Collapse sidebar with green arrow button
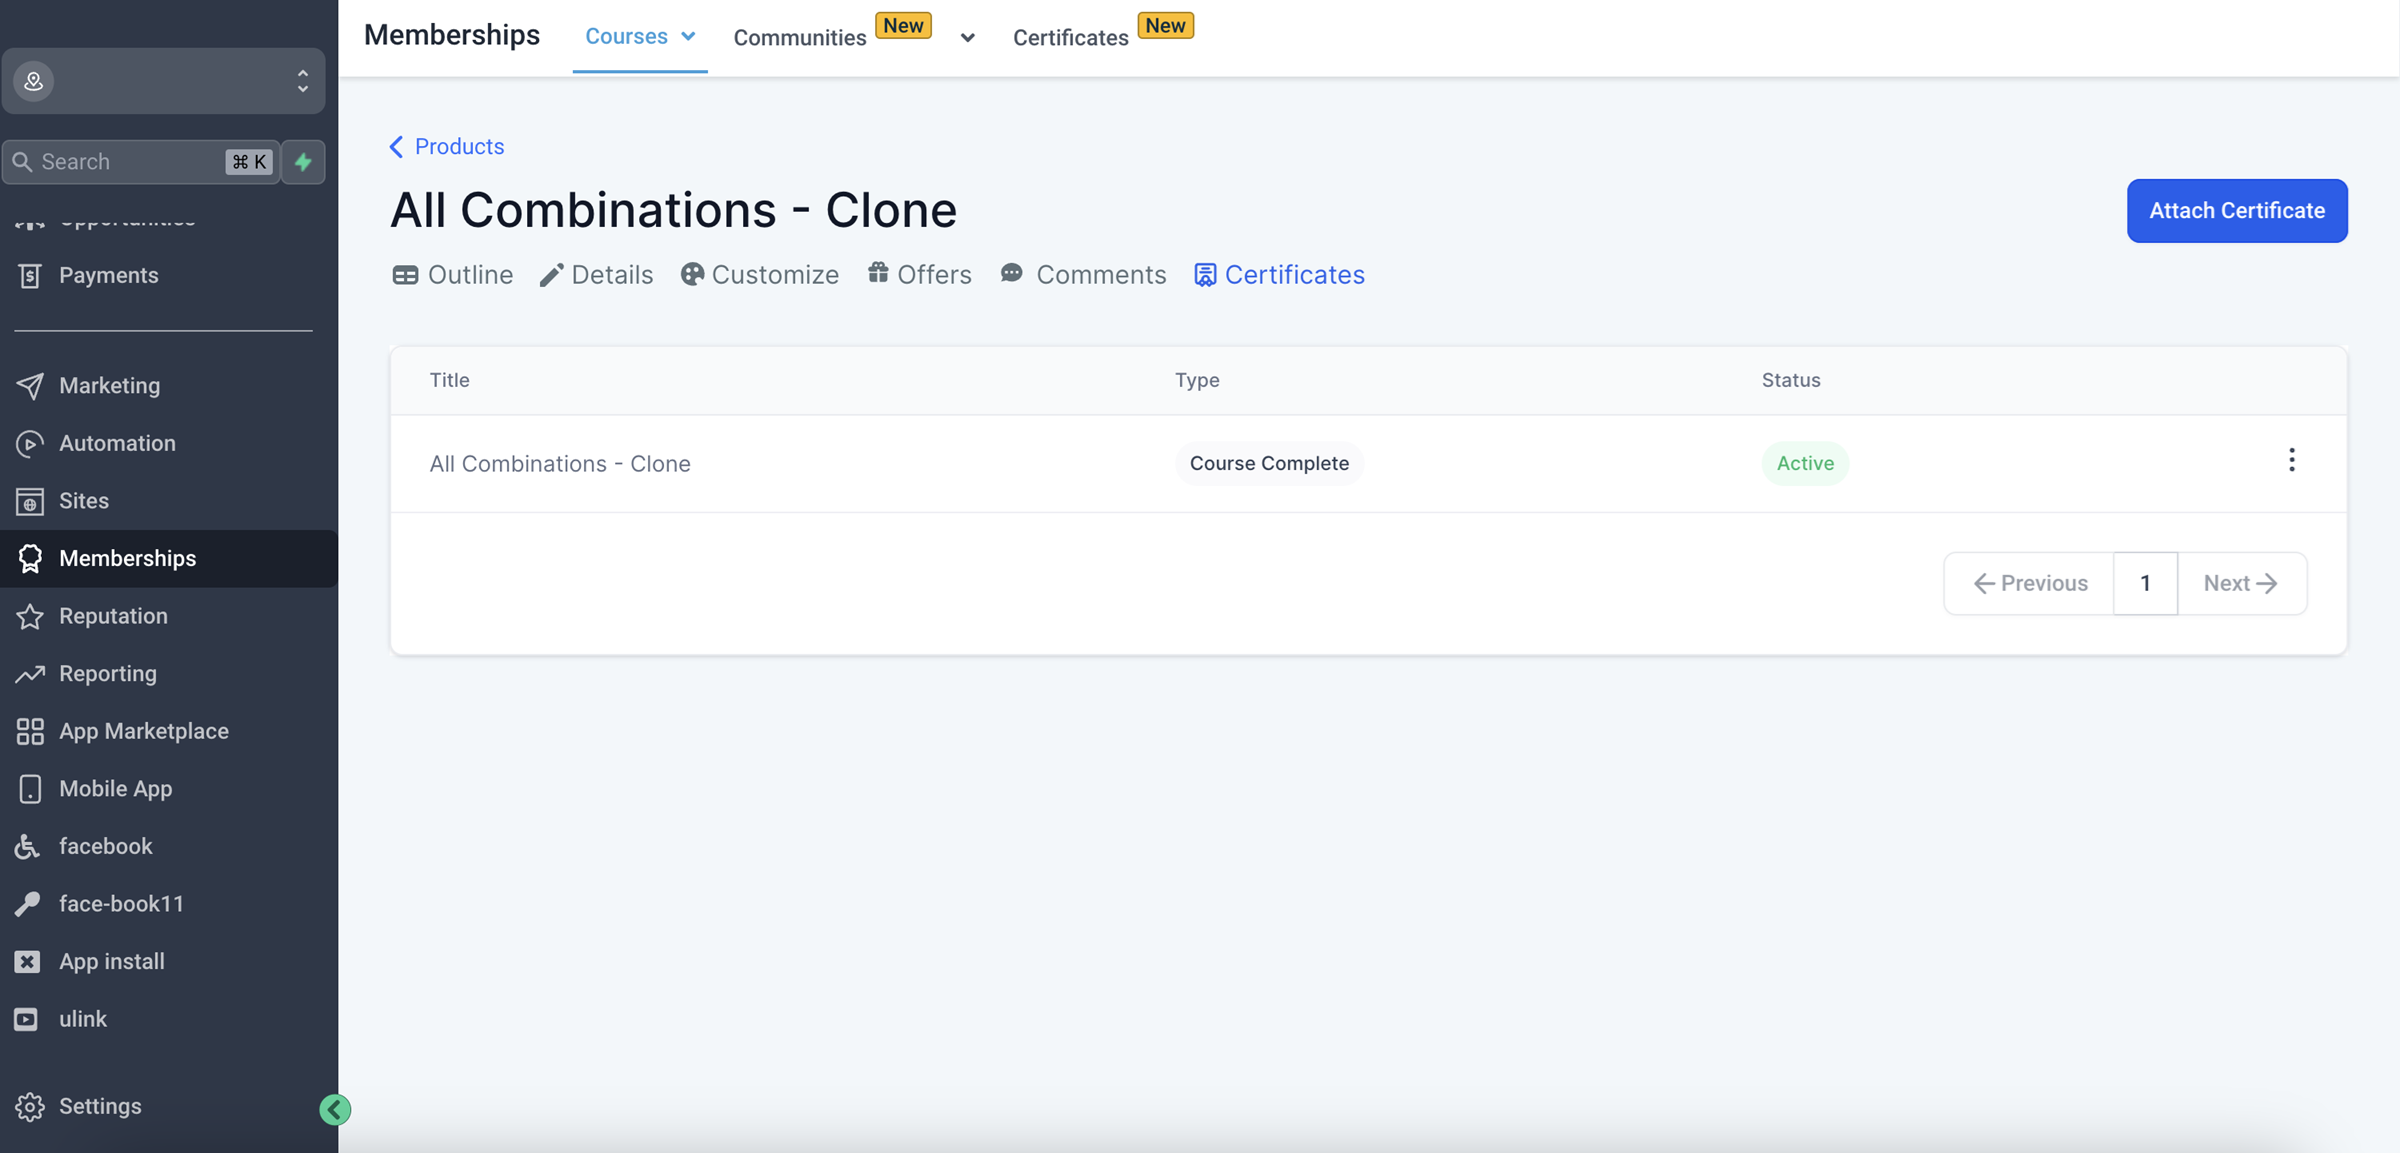This screenshot has width=2400, height=1153. pyautogui.click(x=335, y=1109)
